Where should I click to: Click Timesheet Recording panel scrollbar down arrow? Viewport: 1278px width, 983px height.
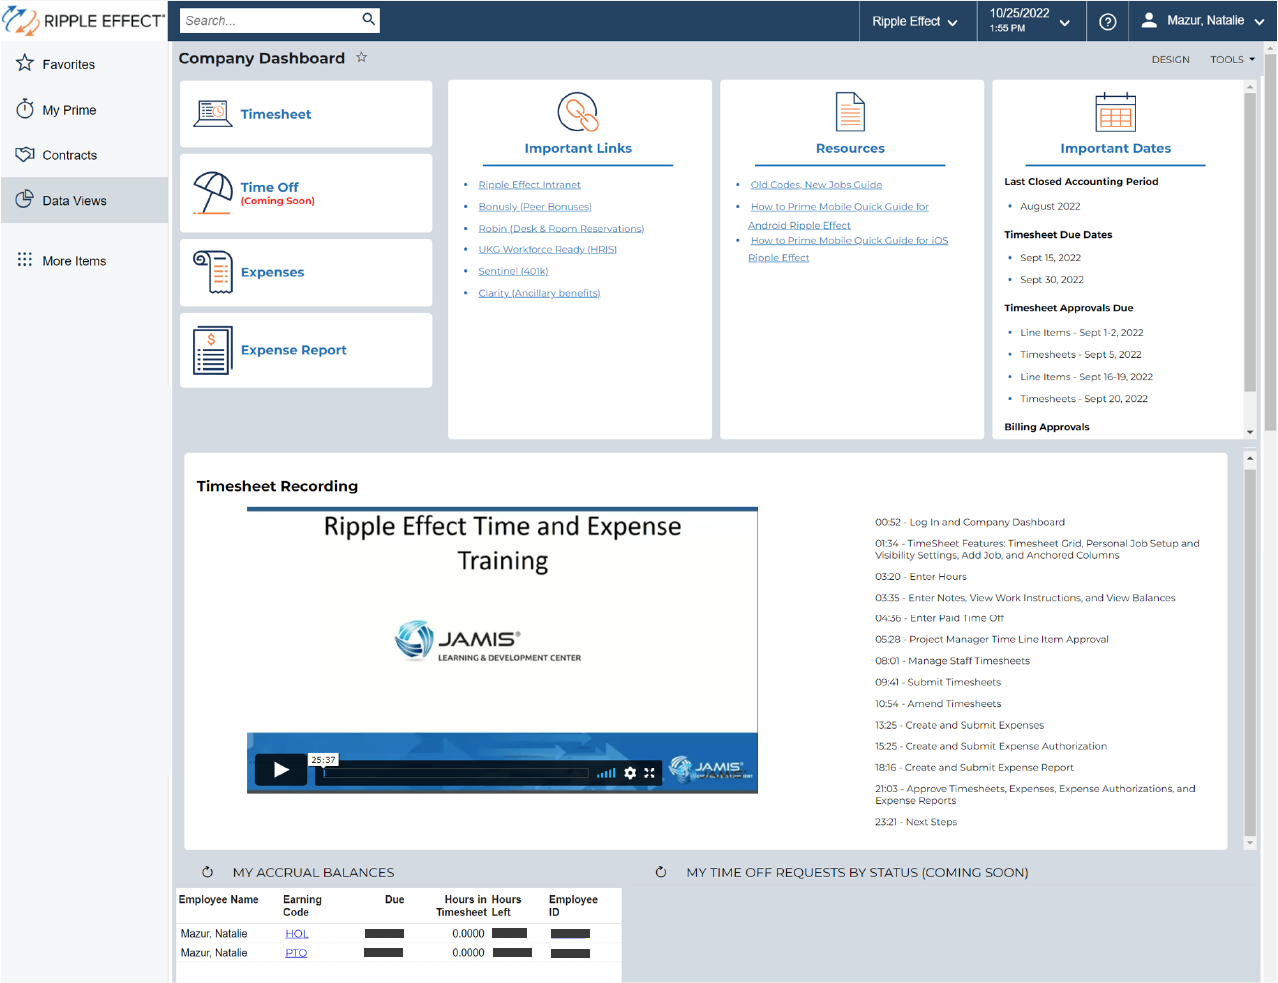tap(1250, 844)
